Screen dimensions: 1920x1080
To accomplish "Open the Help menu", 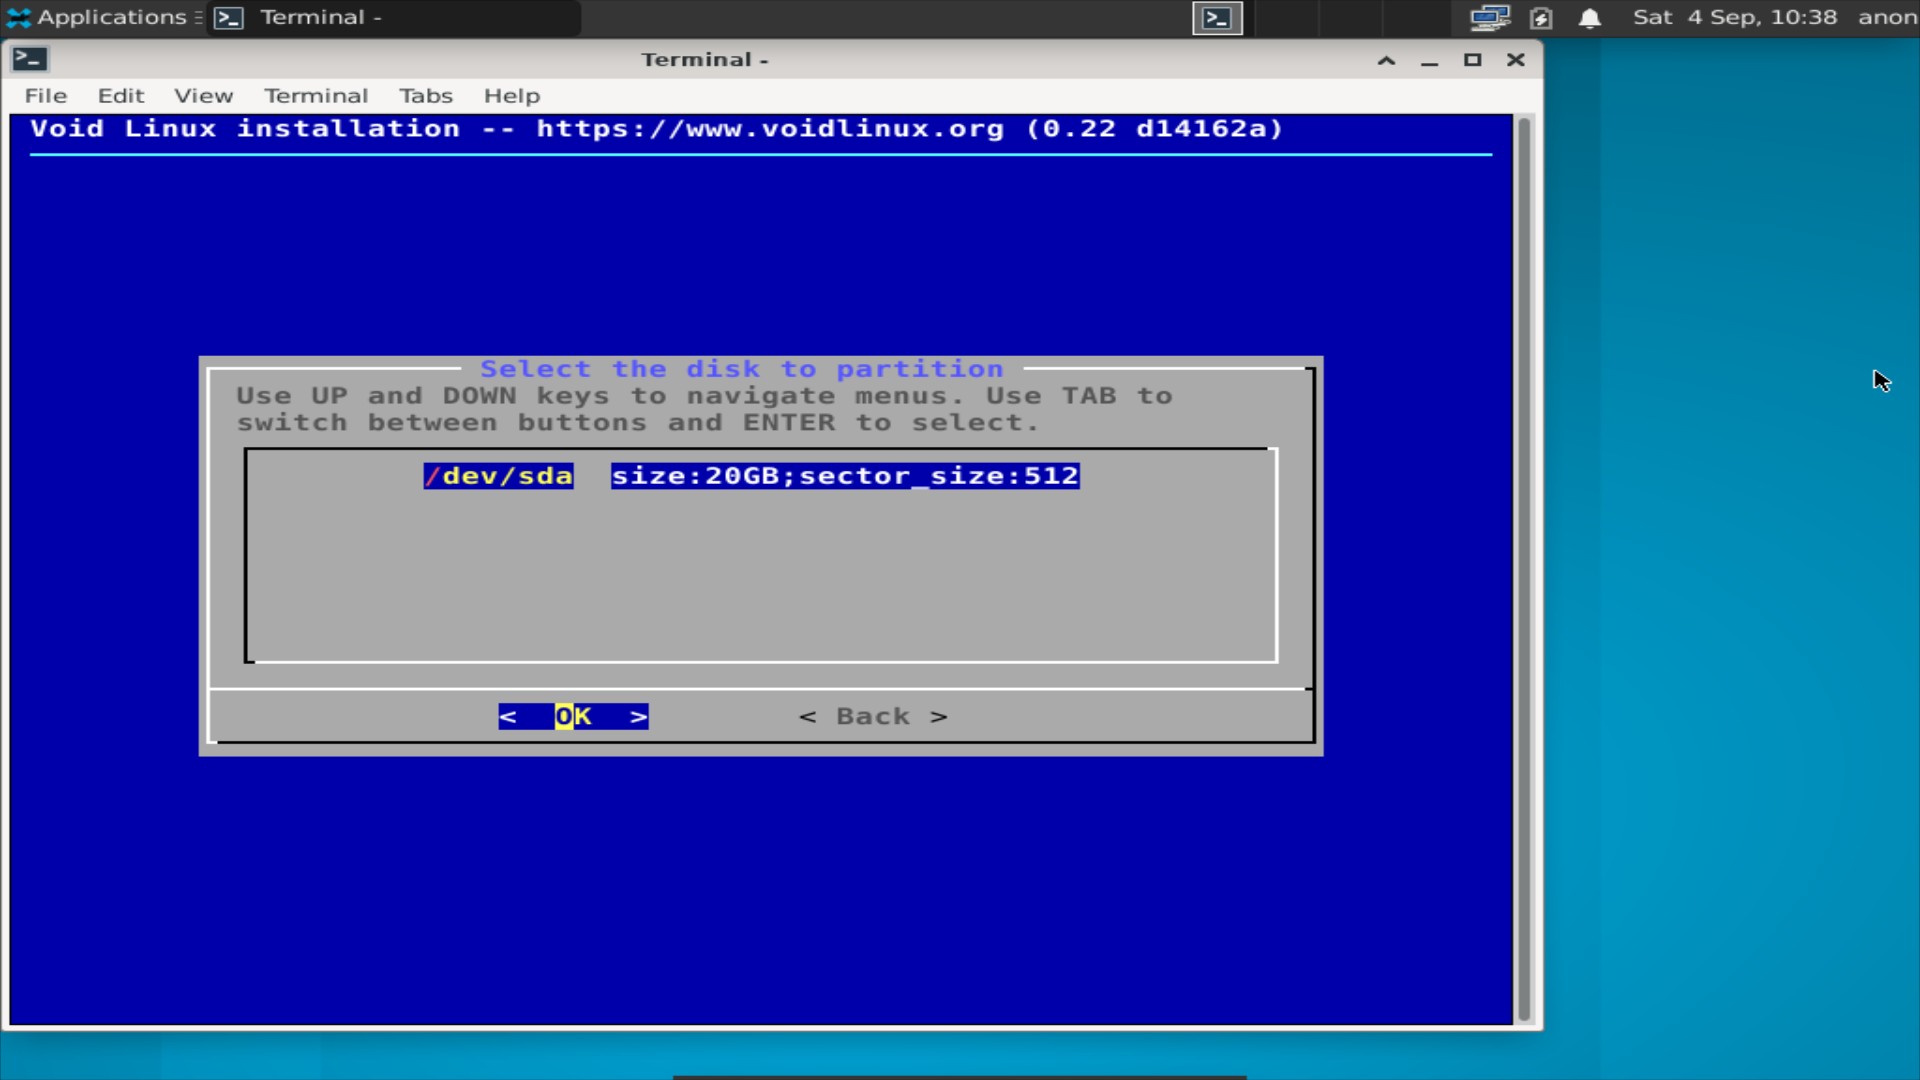I will (511, 95).
